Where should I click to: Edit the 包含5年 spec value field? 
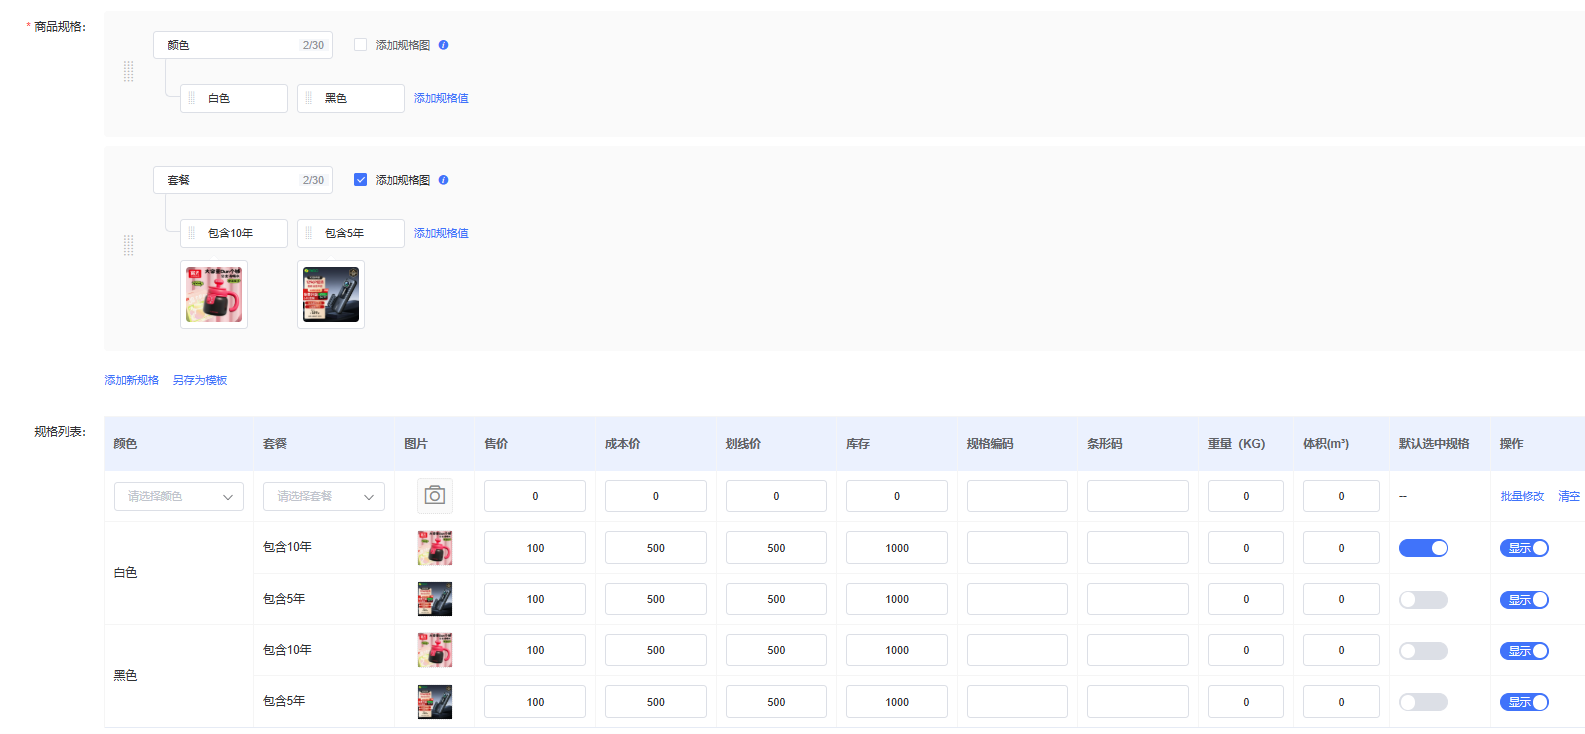(x=351, y=233)
